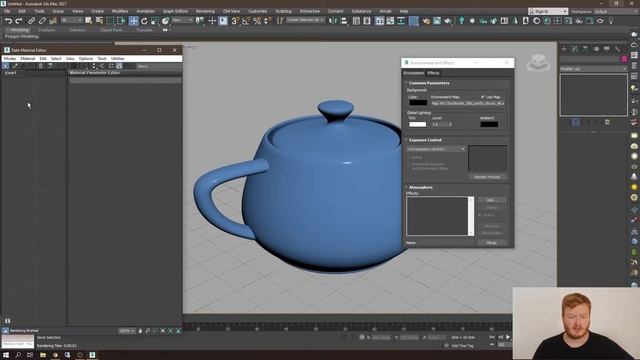This screenshot has width=640, height=360.
Task: Open the exposure control type dropdown
Action: [436, 149]
